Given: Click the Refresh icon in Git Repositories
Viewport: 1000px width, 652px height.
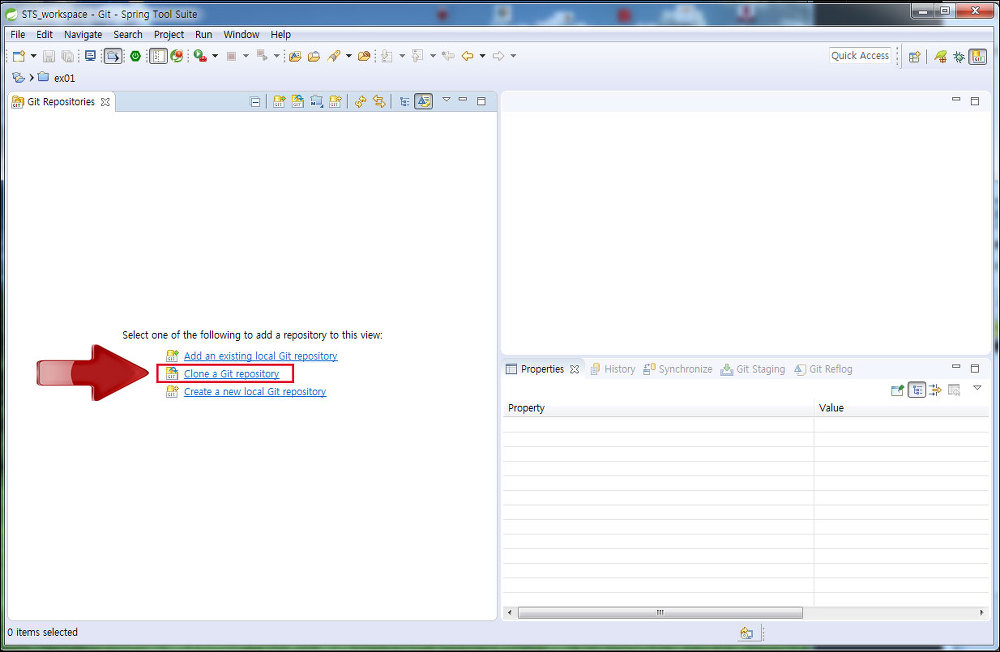Looking at the screenshot, I should (360, 101).
